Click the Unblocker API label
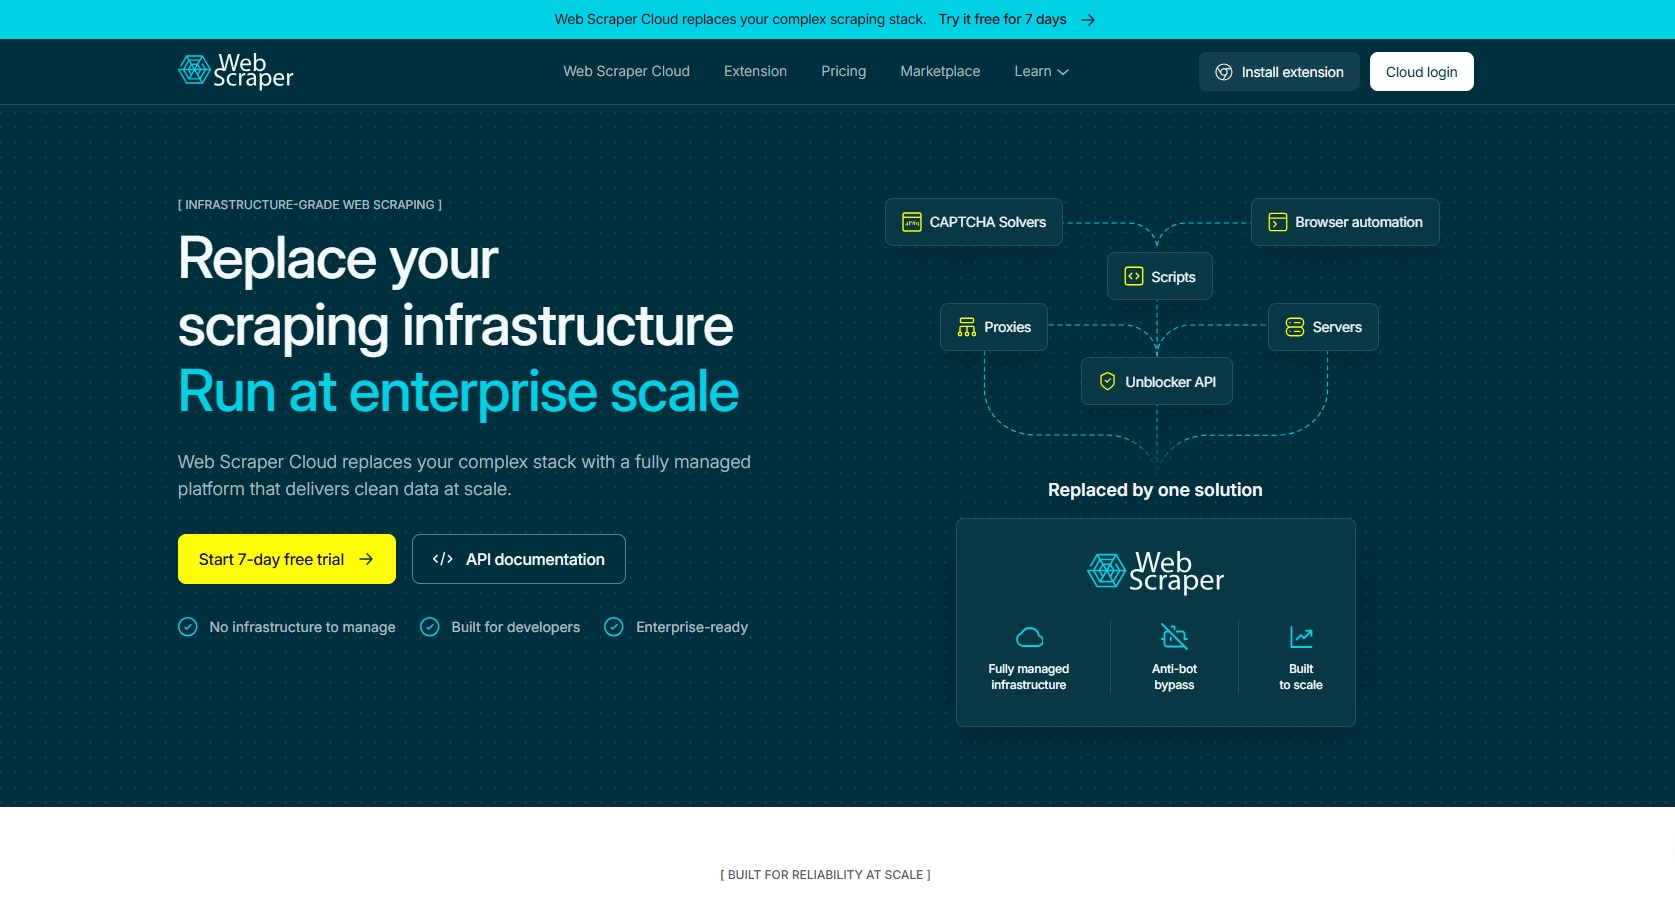Image resolution: width=1675 pixels, height=901 pixels. tap(1171, 382)
